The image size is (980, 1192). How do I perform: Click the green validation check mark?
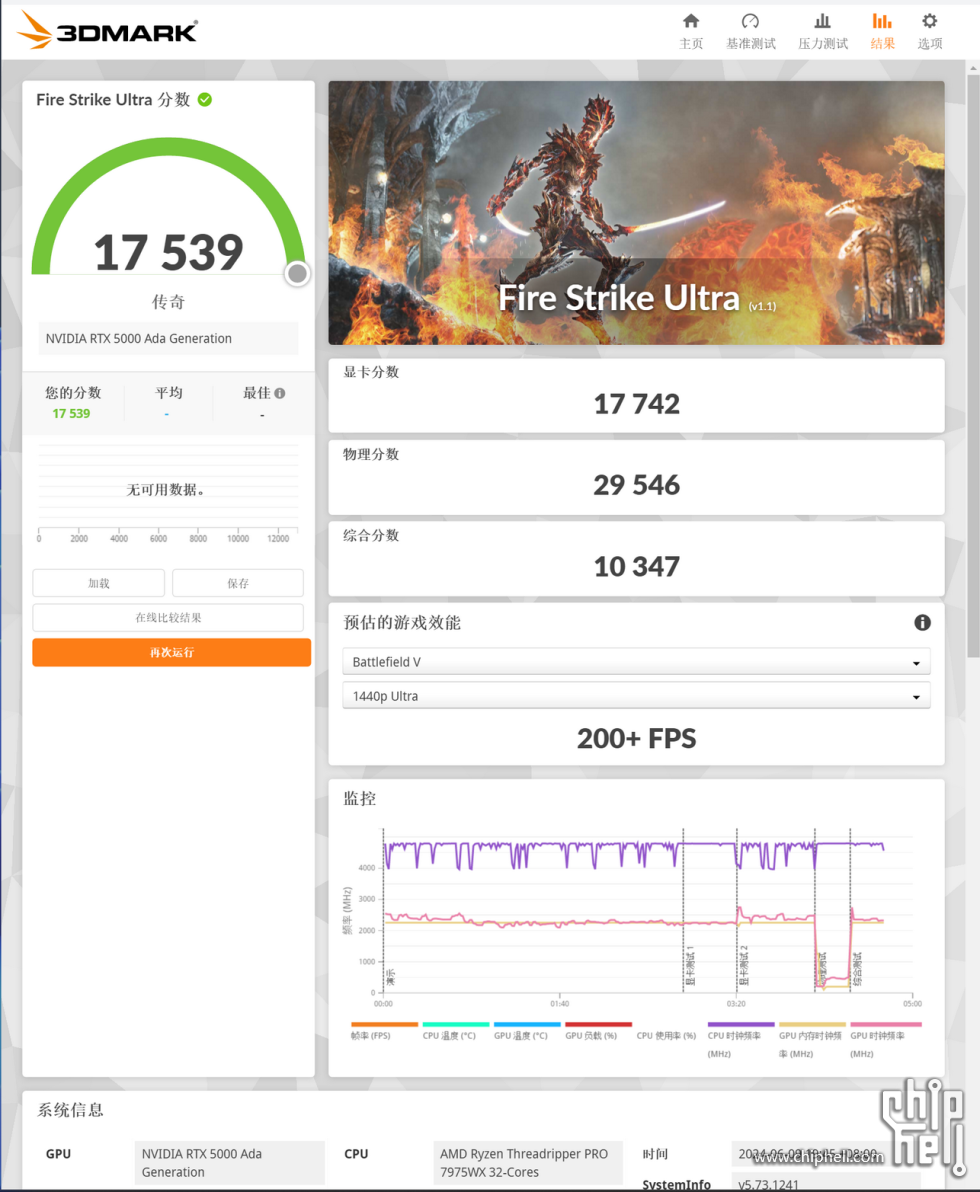[205, 100]
